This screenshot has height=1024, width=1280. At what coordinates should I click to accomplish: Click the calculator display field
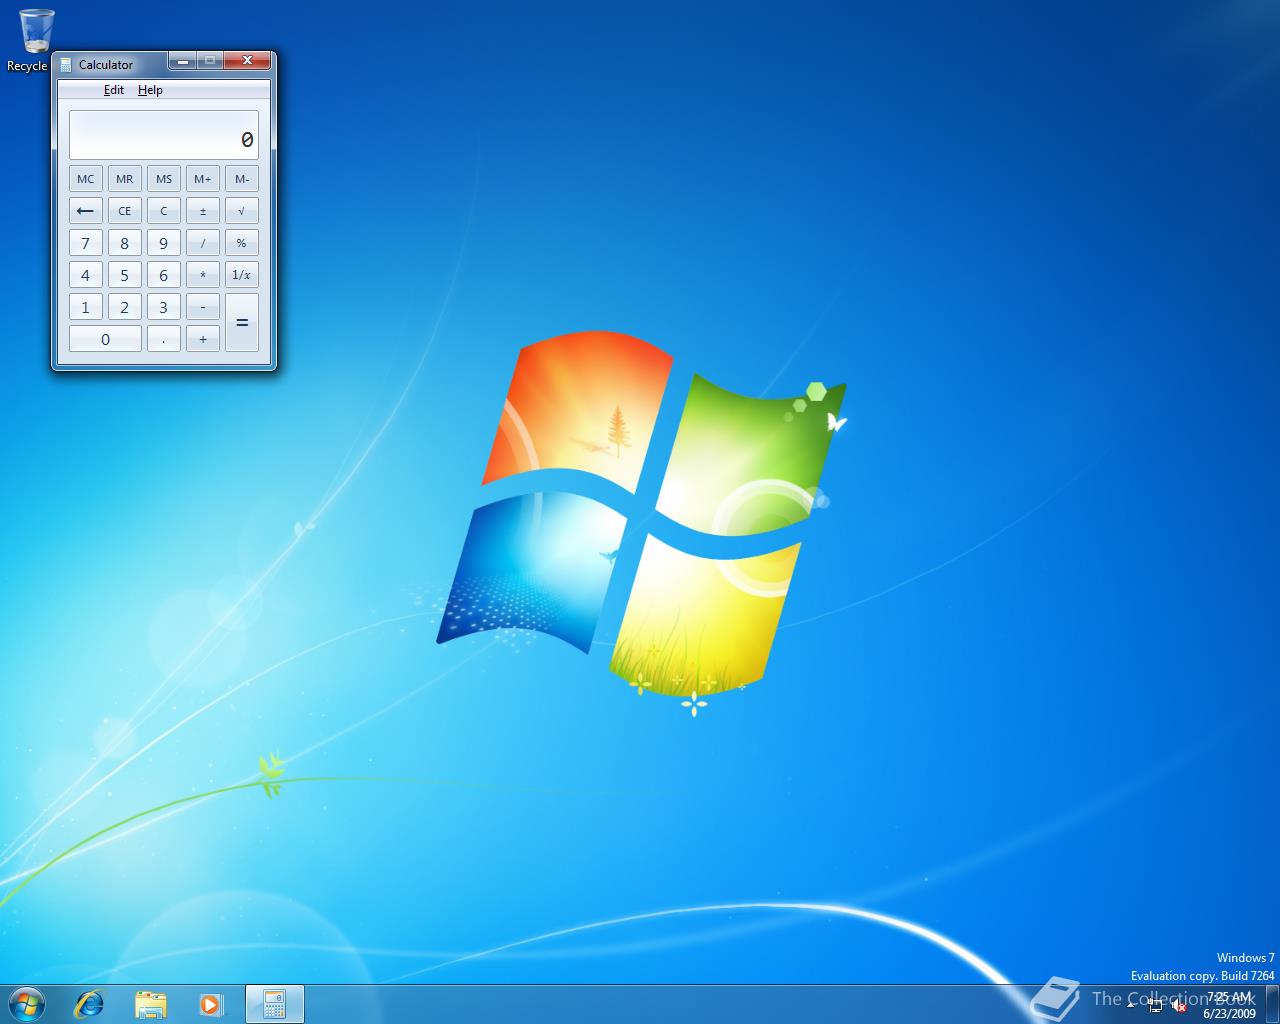tap(164, 135)
